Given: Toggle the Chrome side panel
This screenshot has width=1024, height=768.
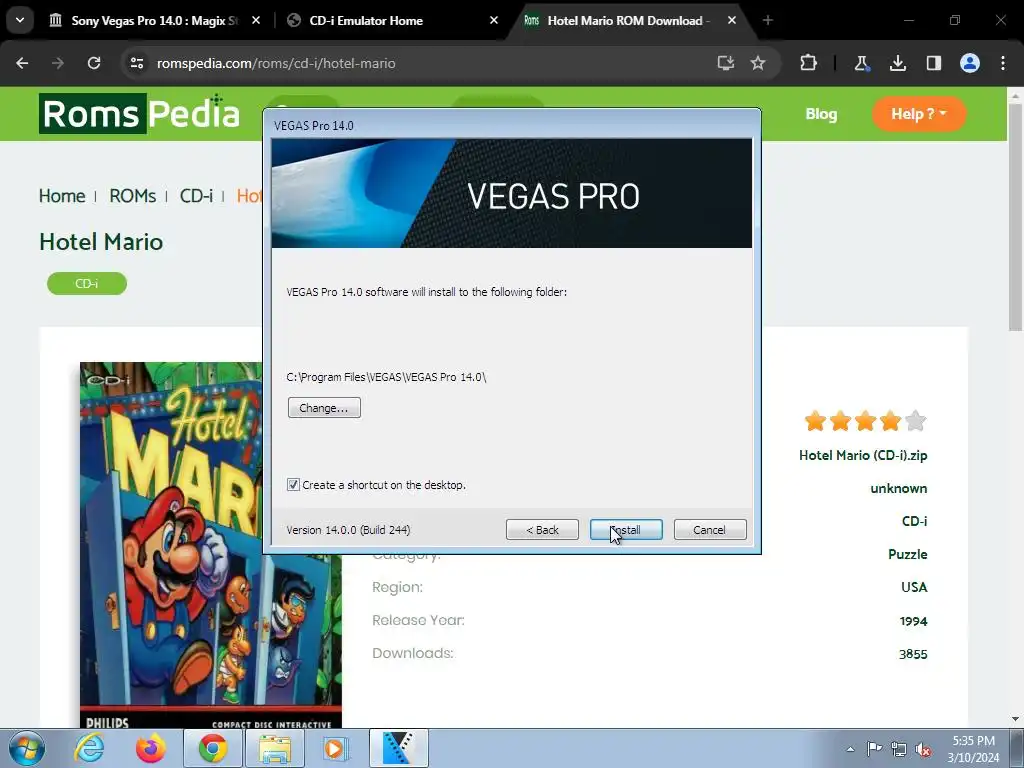Looking at the screenshot, I should click(934, 63).
